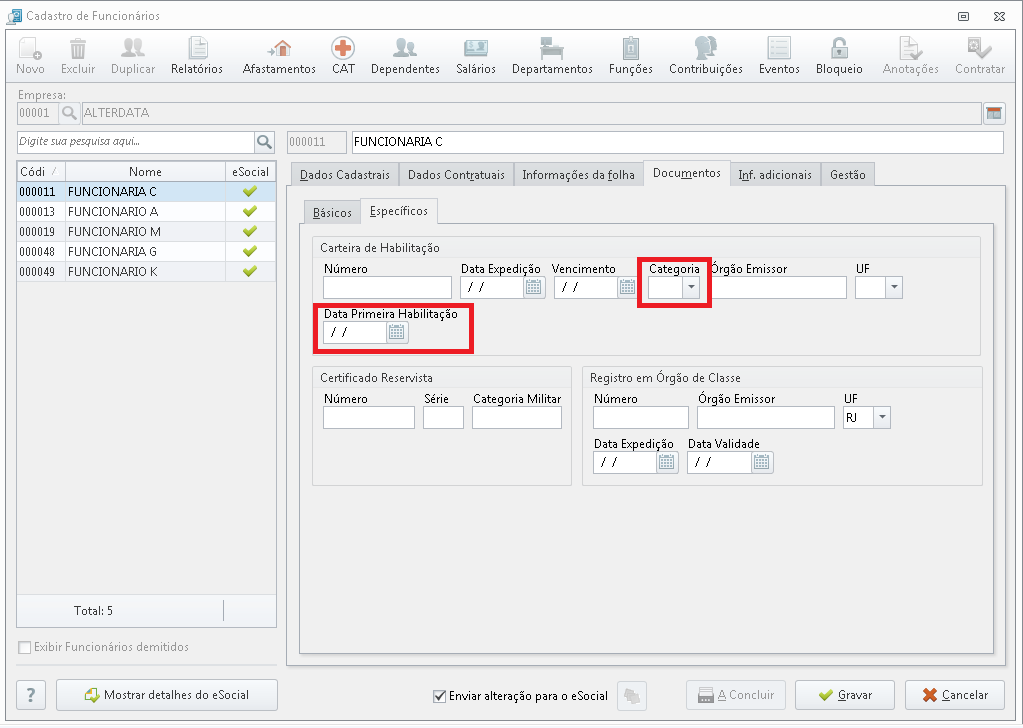
Task: Expand the UF dropdown showing RJ
Action: tap(882, 417)
